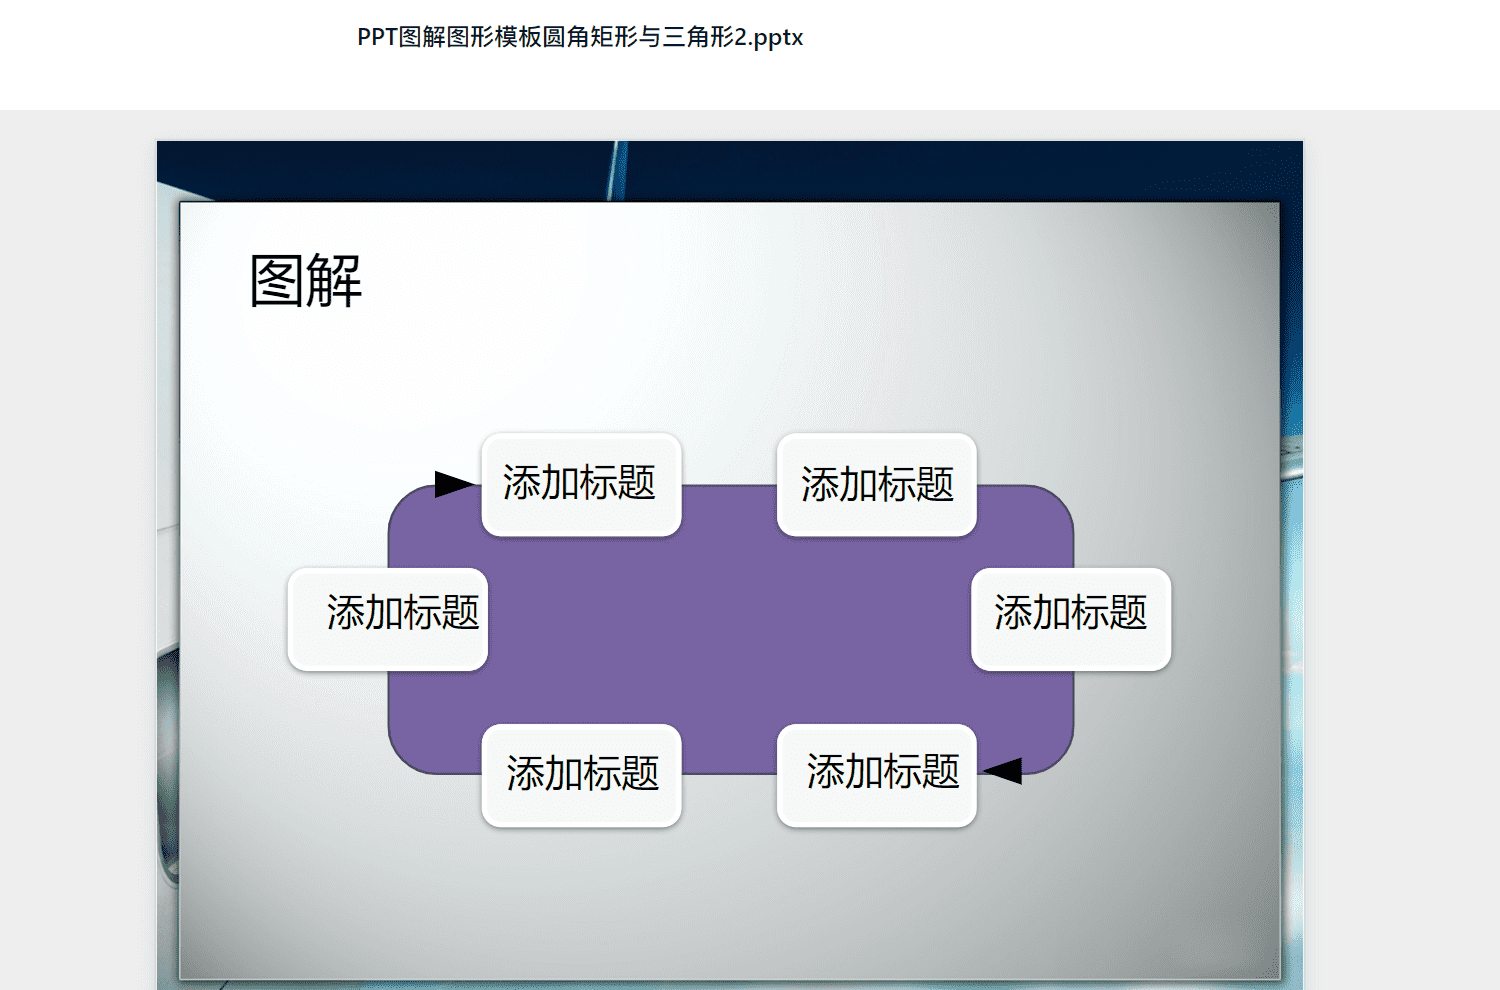Click the top-left 添加标题 box beside the arrow
This screenshot has height=990, width=1500.
pyautogui.click(x=581, y=484)
